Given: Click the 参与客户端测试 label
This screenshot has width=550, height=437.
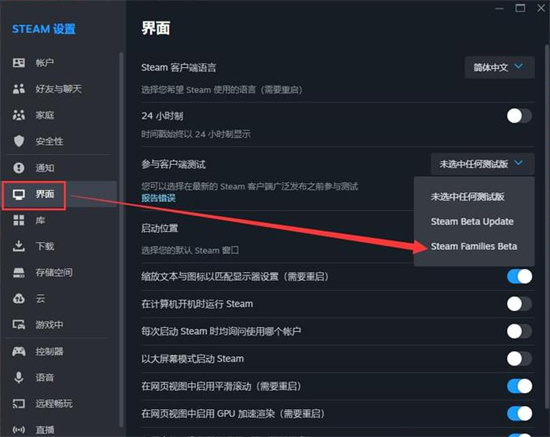Looking at the screenshot, I should (x=174, y=164).
